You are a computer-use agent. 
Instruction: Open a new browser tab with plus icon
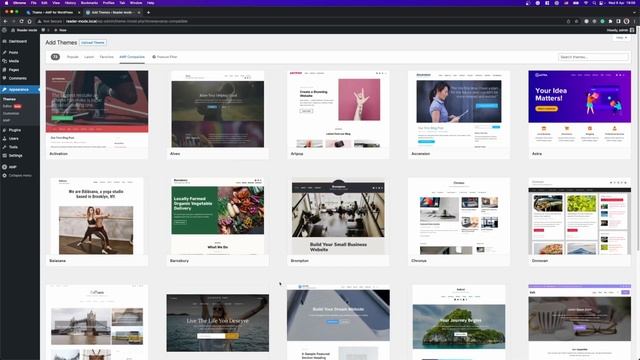tap(148, 13)
